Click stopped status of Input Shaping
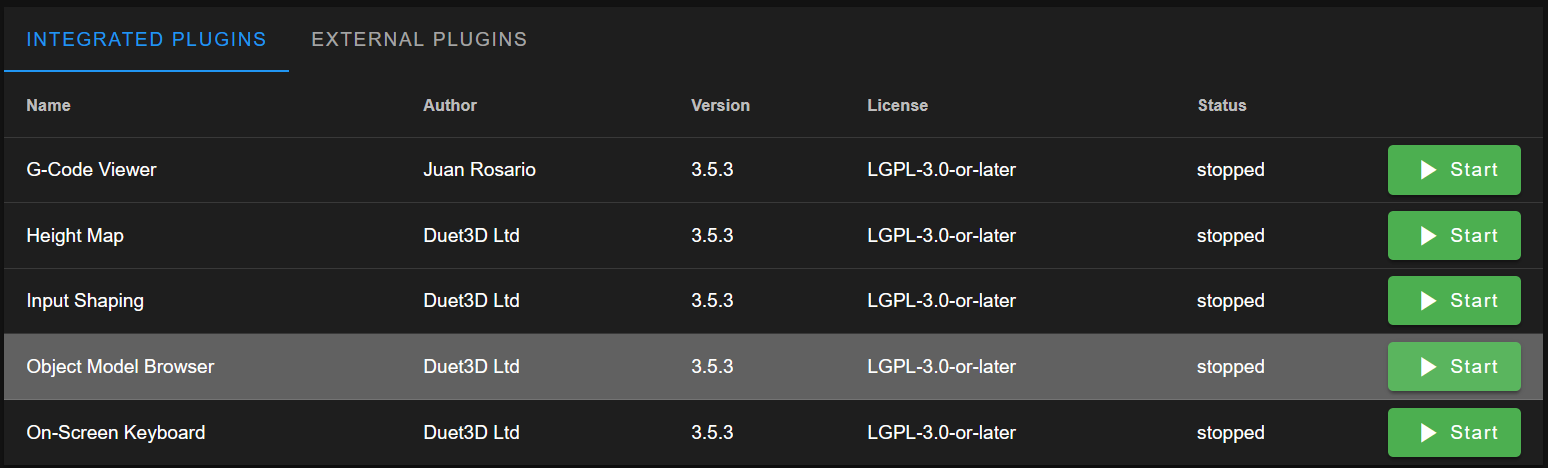 point(1231,301)
